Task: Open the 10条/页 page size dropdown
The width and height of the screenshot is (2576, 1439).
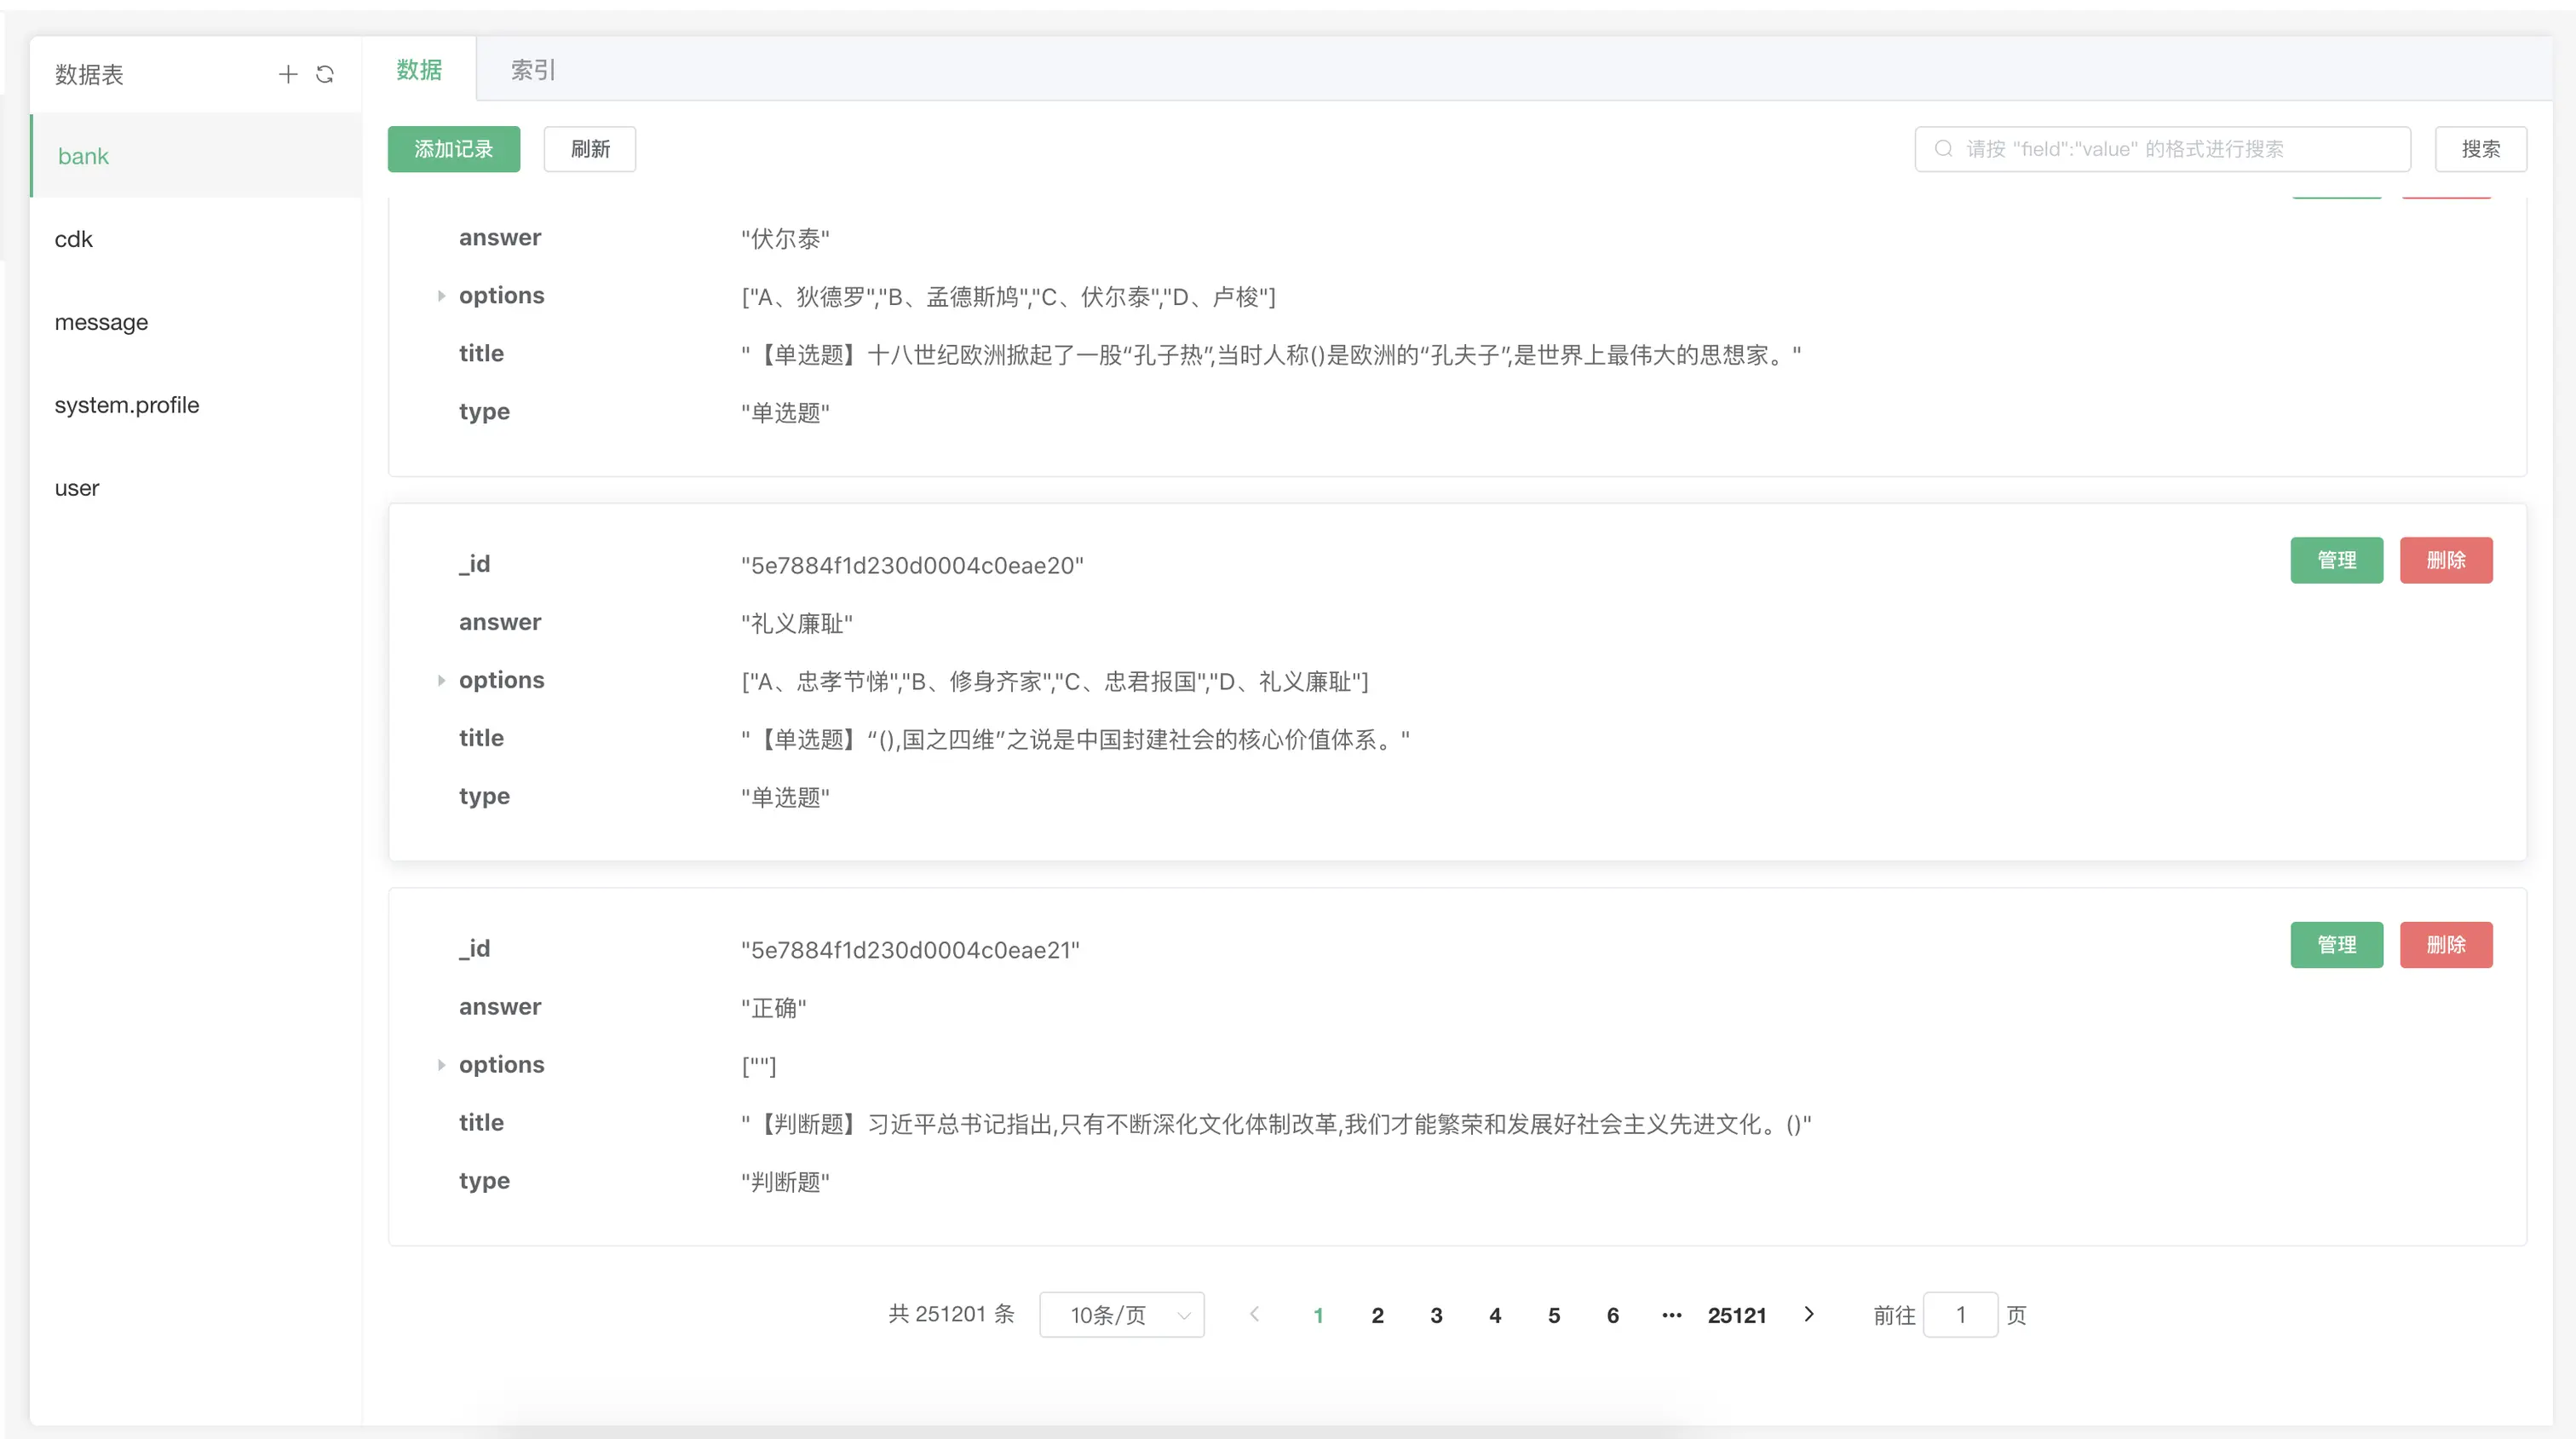Action: coord(1121,1315)
